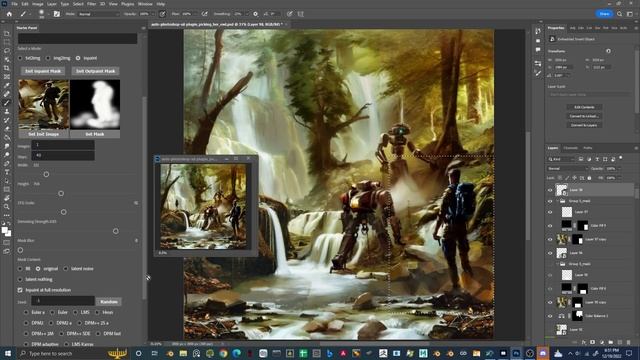The width and height of the screenshot is (640, 360).
Task: Toggle visibility of Color Balance 1 layer
Action: coord(550,316)
